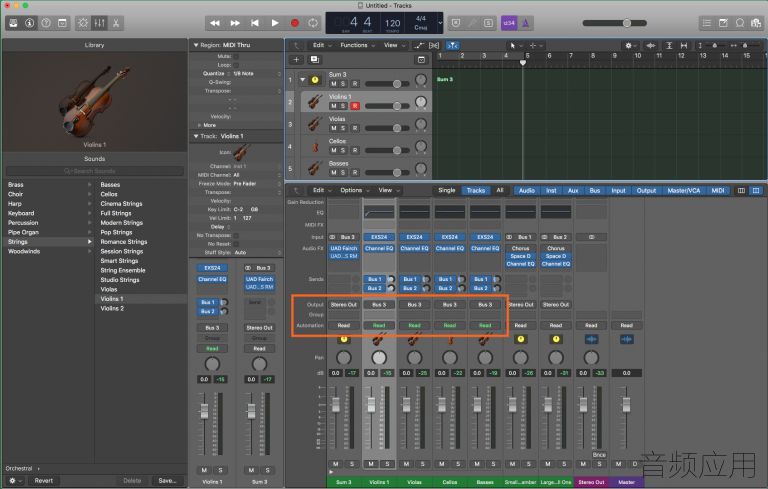Open the Editors scissors button
The width and height of the screenshot is (768, 489).
pos(116,23)
